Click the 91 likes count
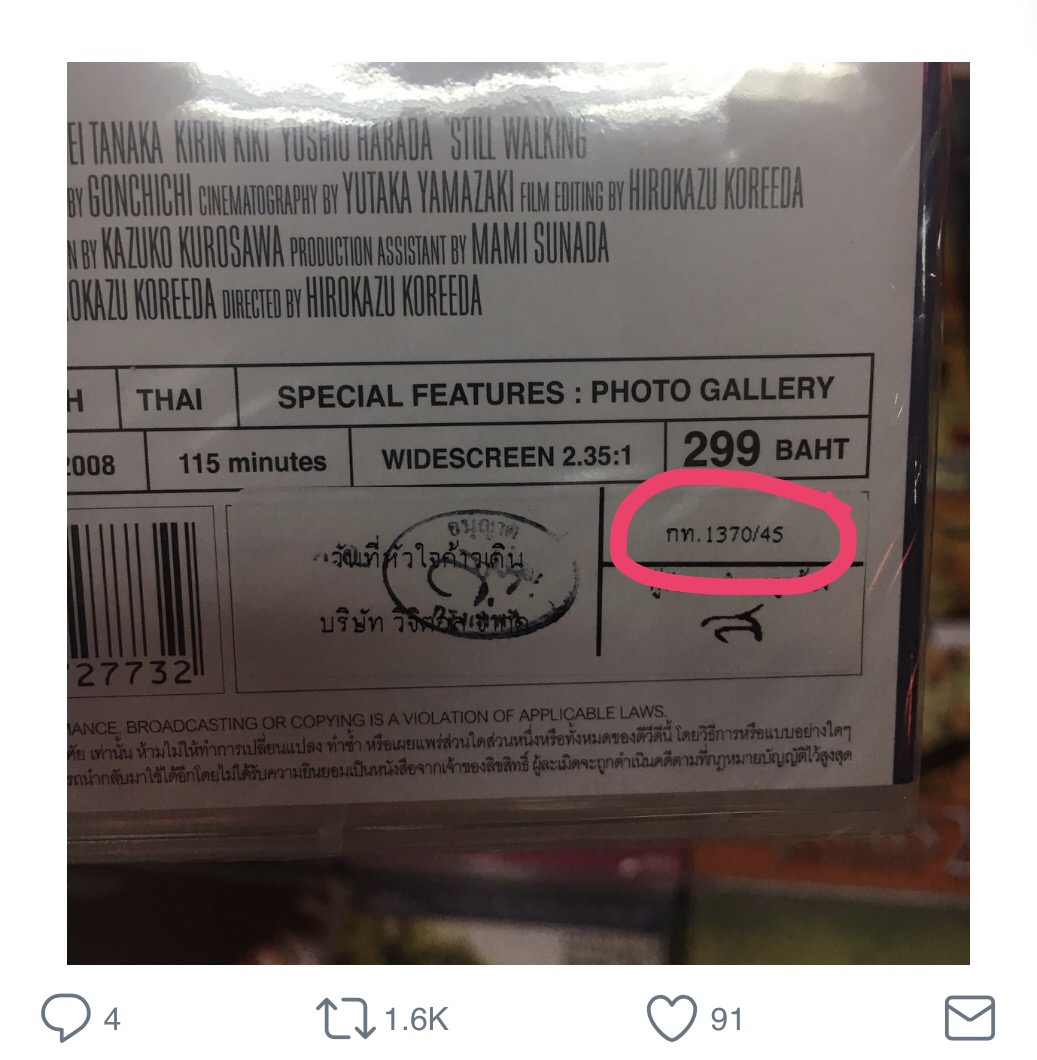1037x1060 pixels. click(726, 1019)
